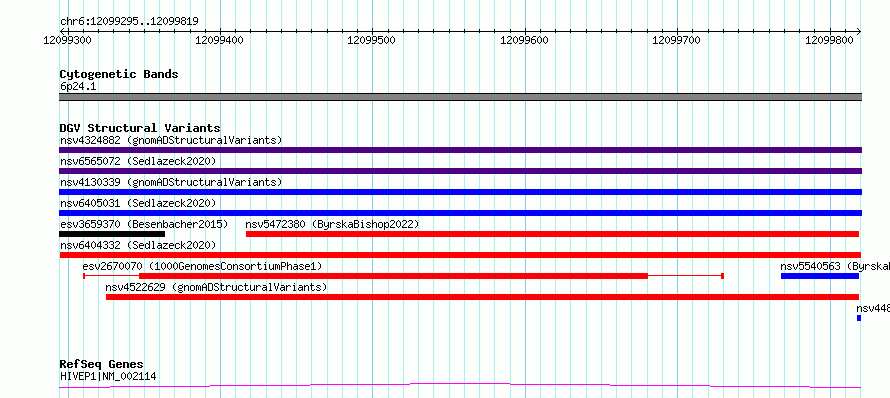The height and width of the screenshot is (398, 890).
Task: Select the blue nsv4130339 variant bar
Action: (x=460, y=192)
